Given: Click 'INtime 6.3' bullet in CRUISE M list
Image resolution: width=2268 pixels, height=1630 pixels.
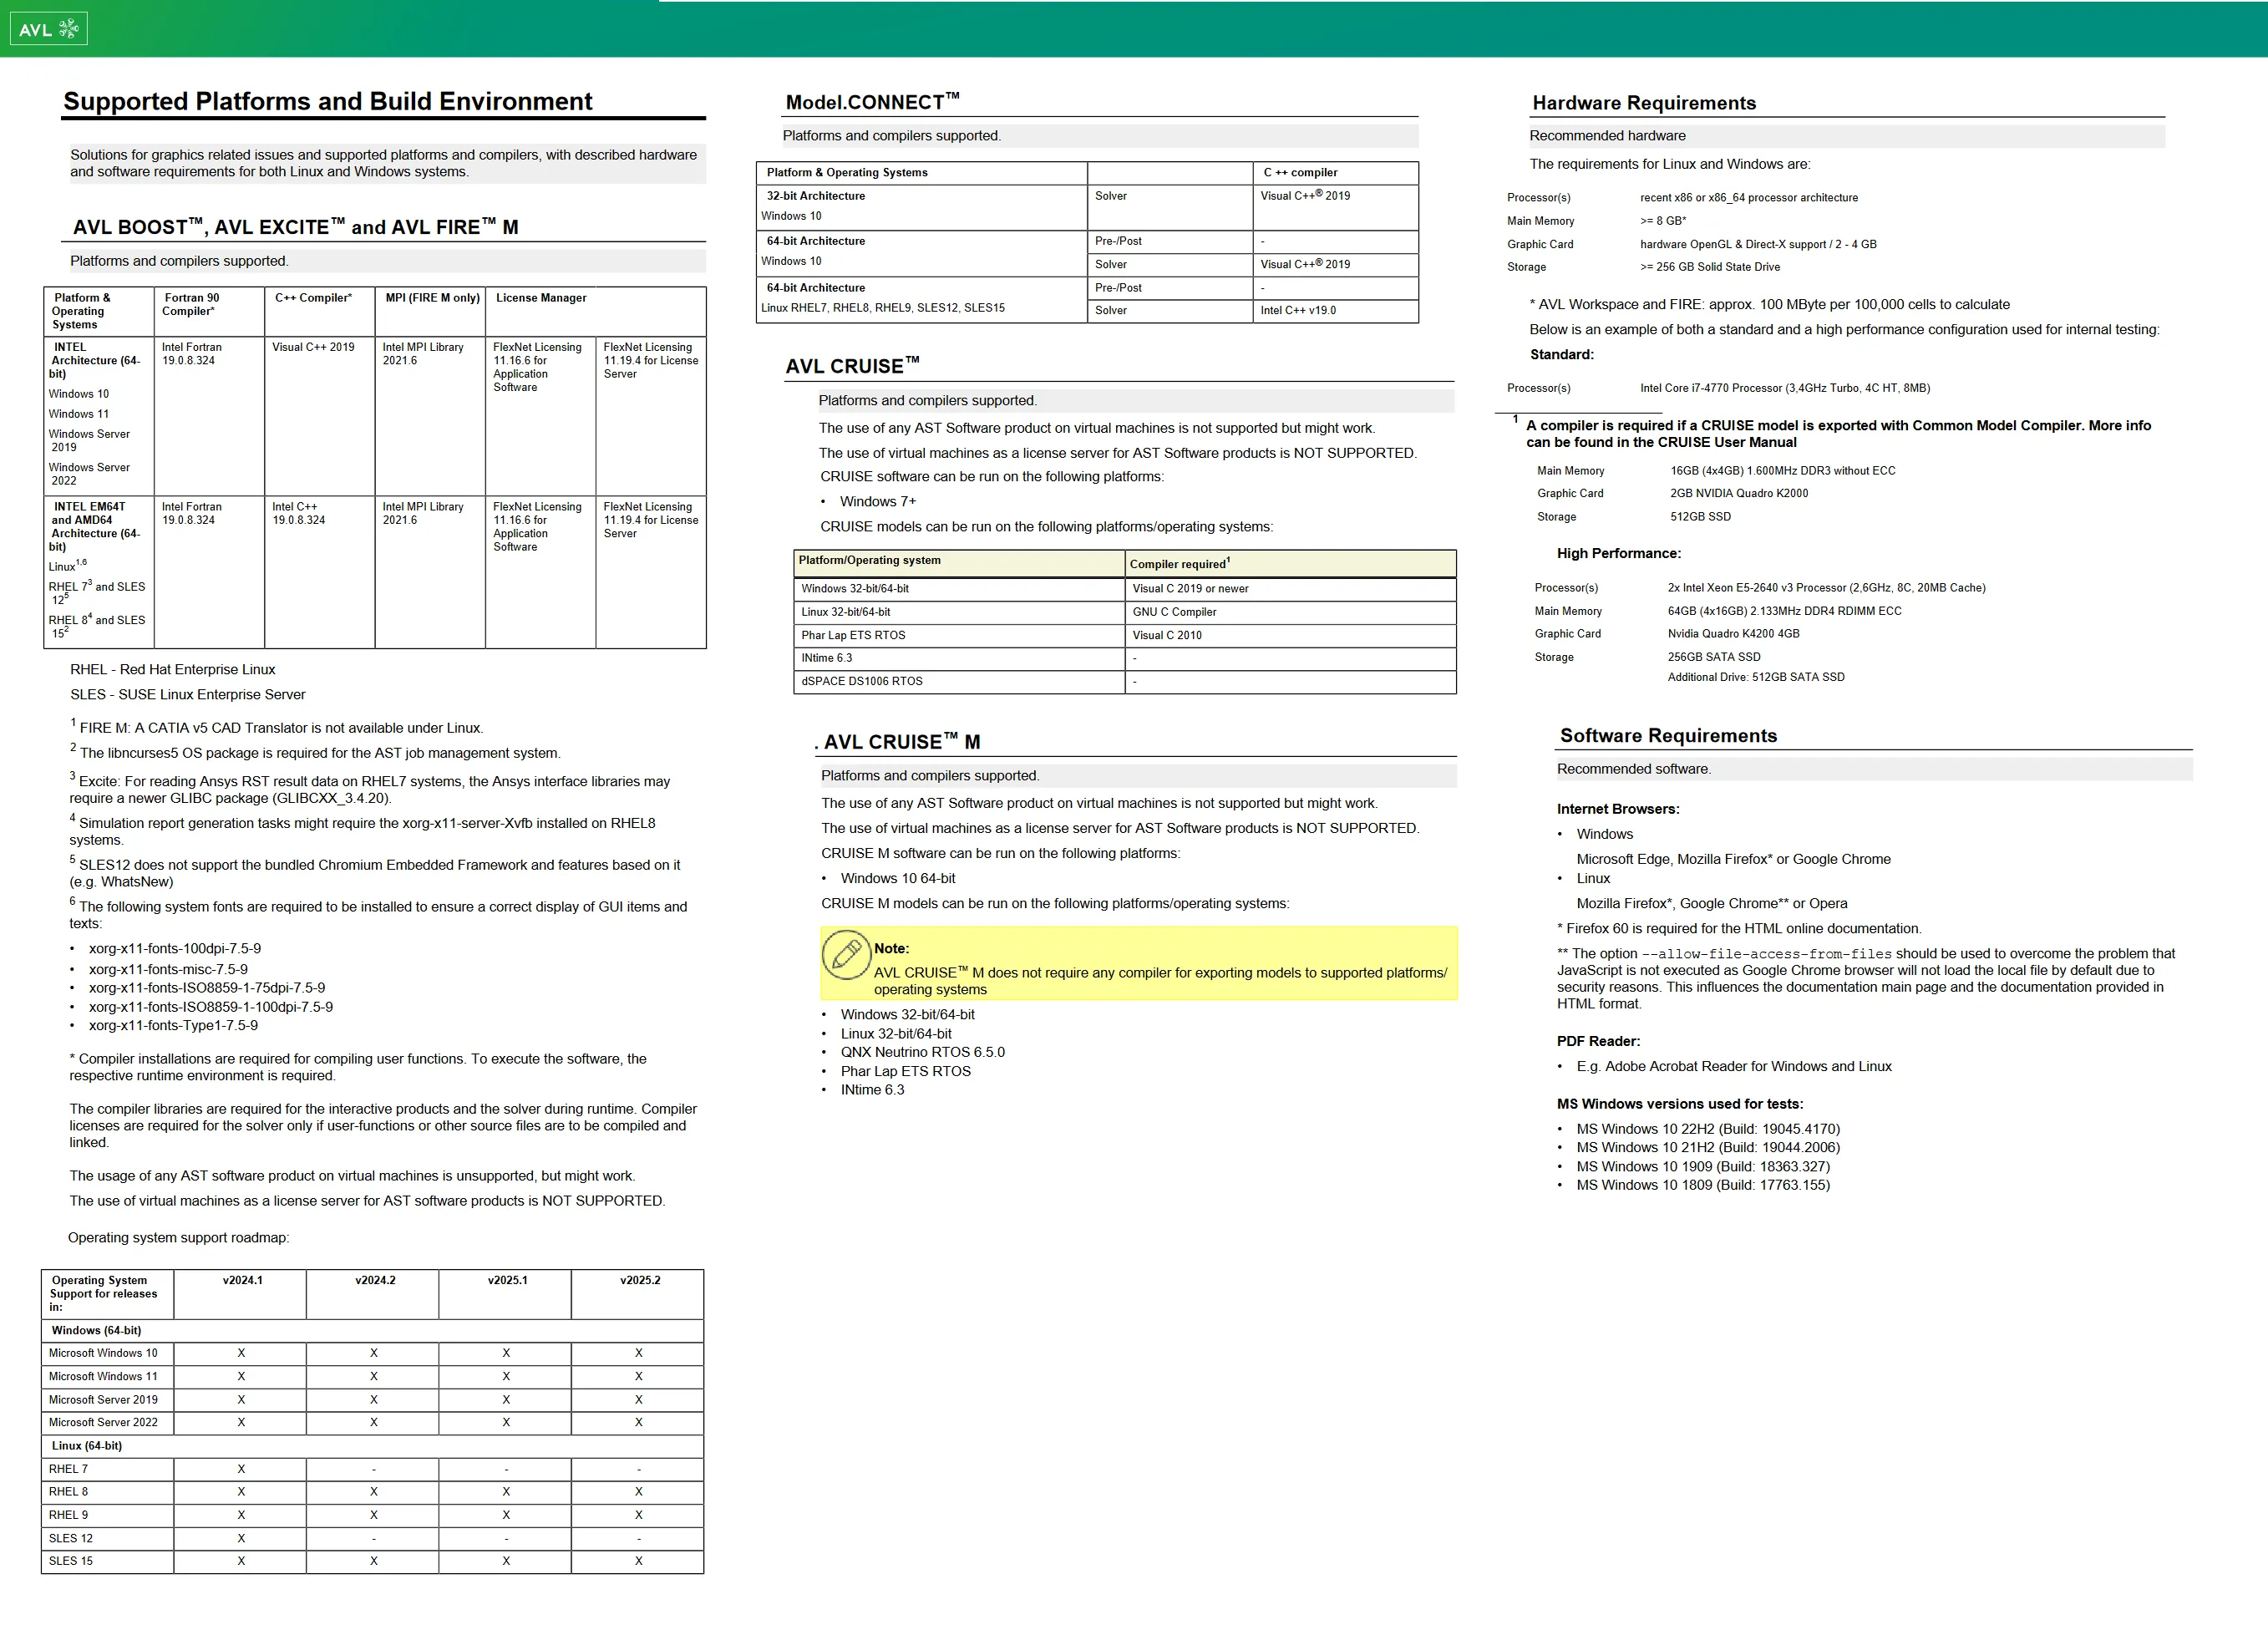Looking at the screenshot, I should tap(872, 1090).
